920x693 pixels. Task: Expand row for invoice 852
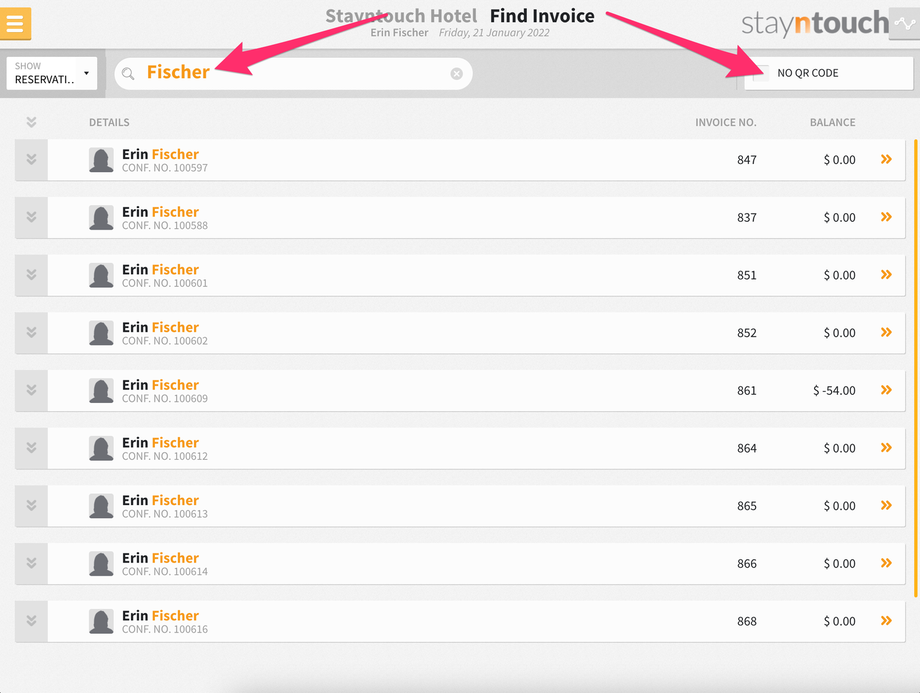click(x=31, y=332)
